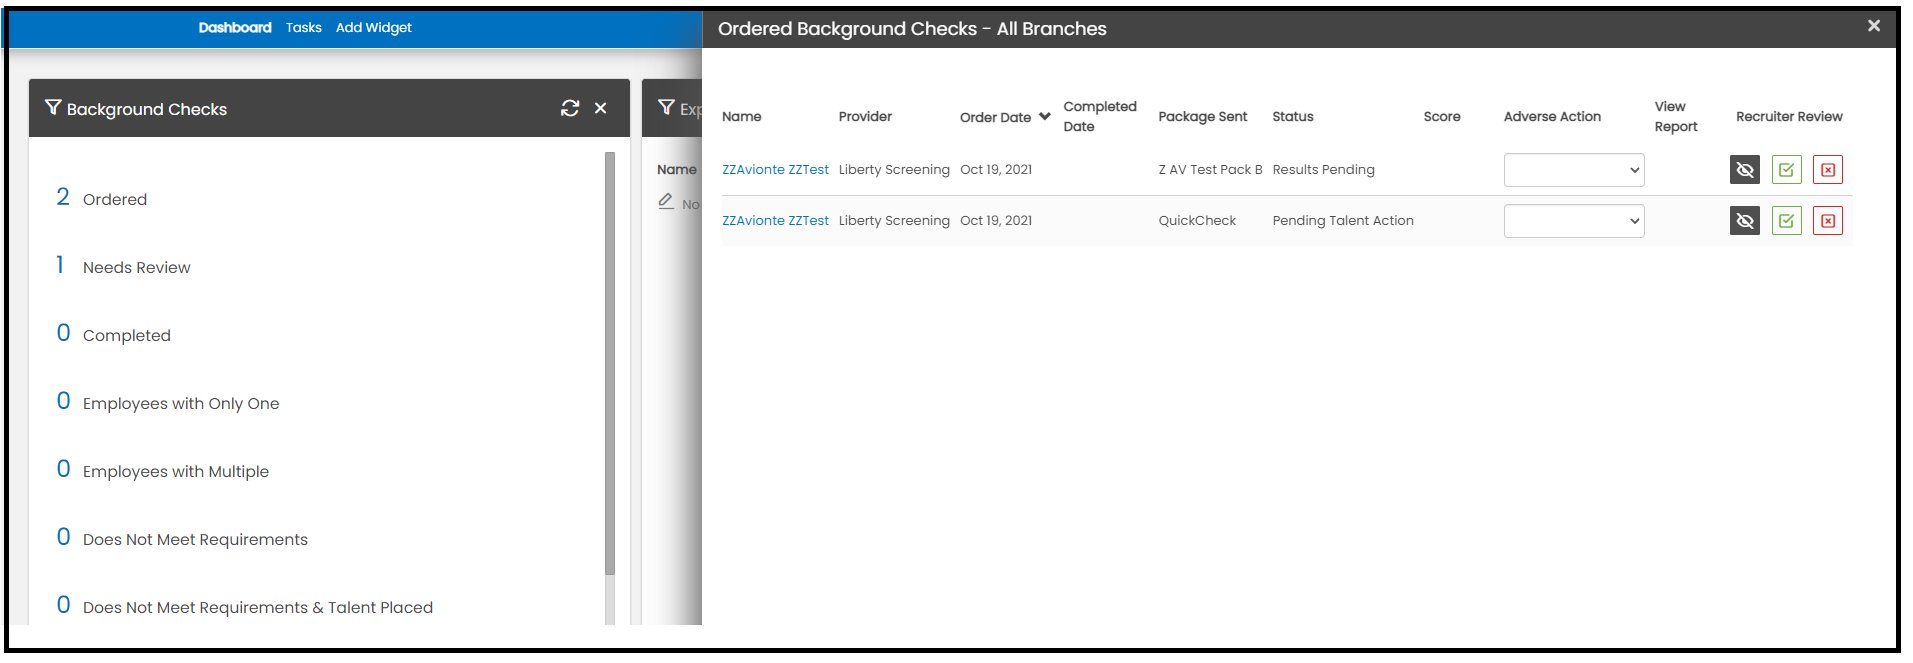This screenshot has height=663, width=1913.
Task: Click the Name header in the second widget
Action: point(677,170)
